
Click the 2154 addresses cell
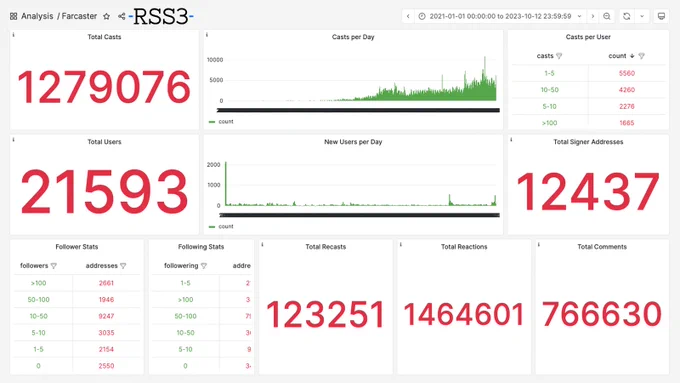[x=106, y=349]
